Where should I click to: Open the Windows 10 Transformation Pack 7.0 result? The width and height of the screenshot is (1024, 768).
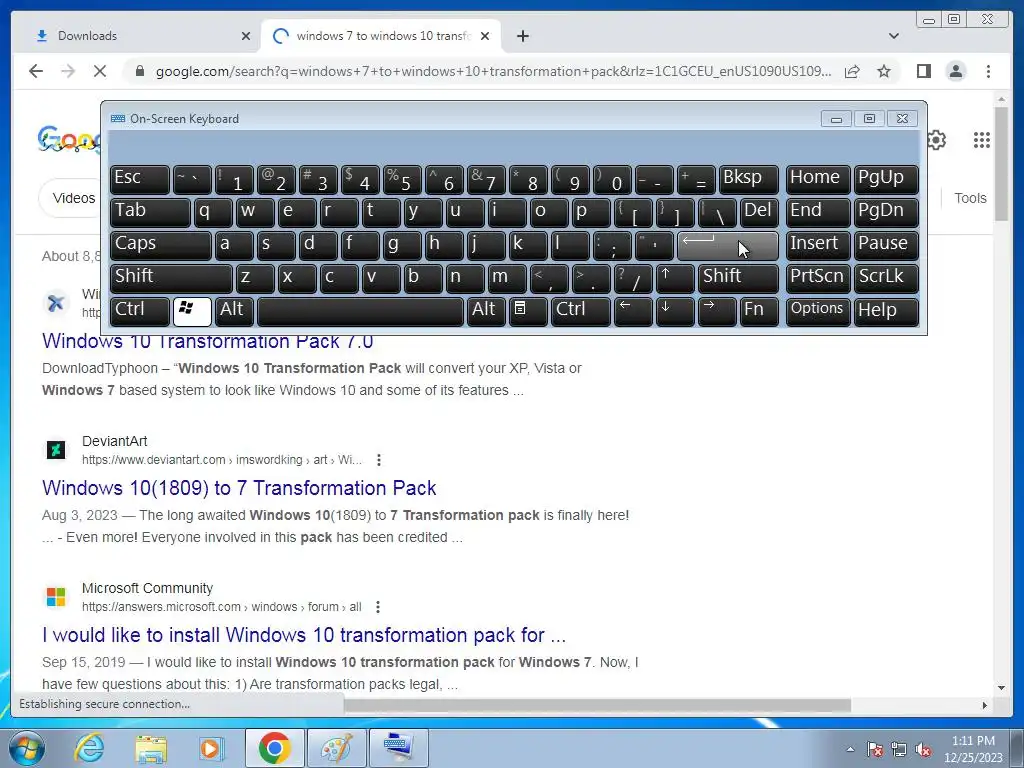point(207,341)
